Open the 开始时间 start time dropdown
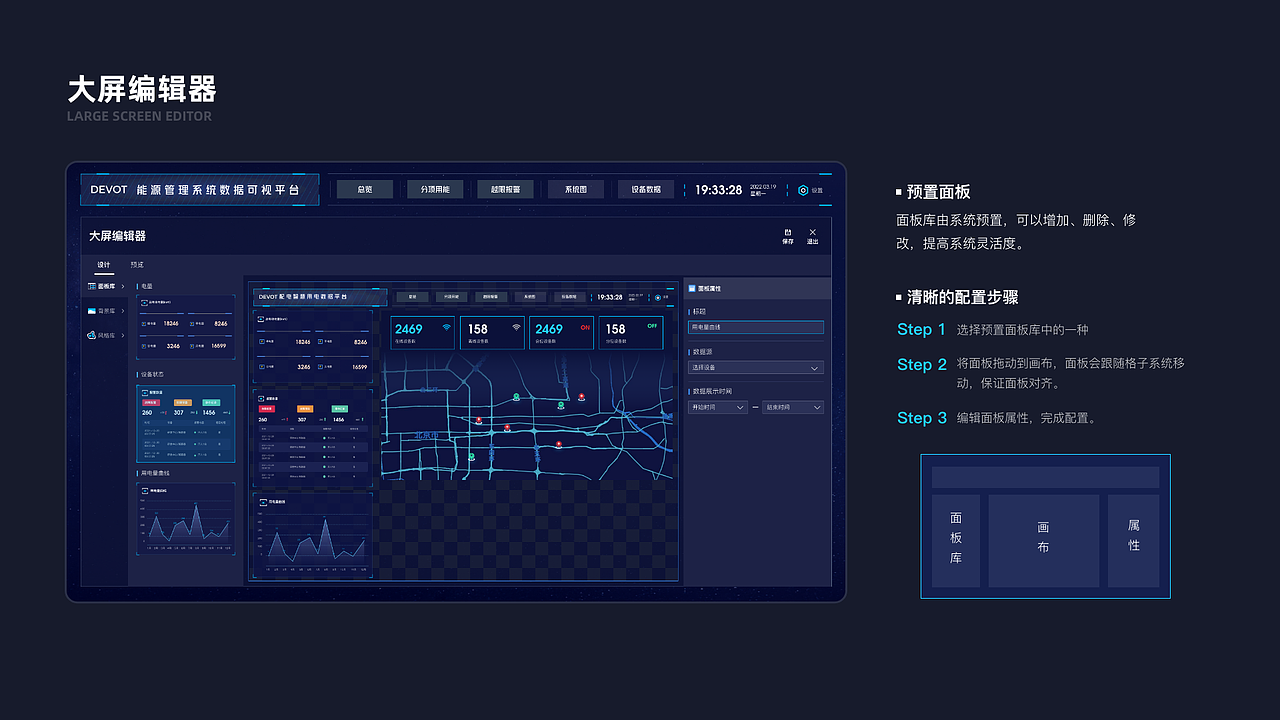The height and width of the screenshot is (720, 1280). click(x=717, y=407)
